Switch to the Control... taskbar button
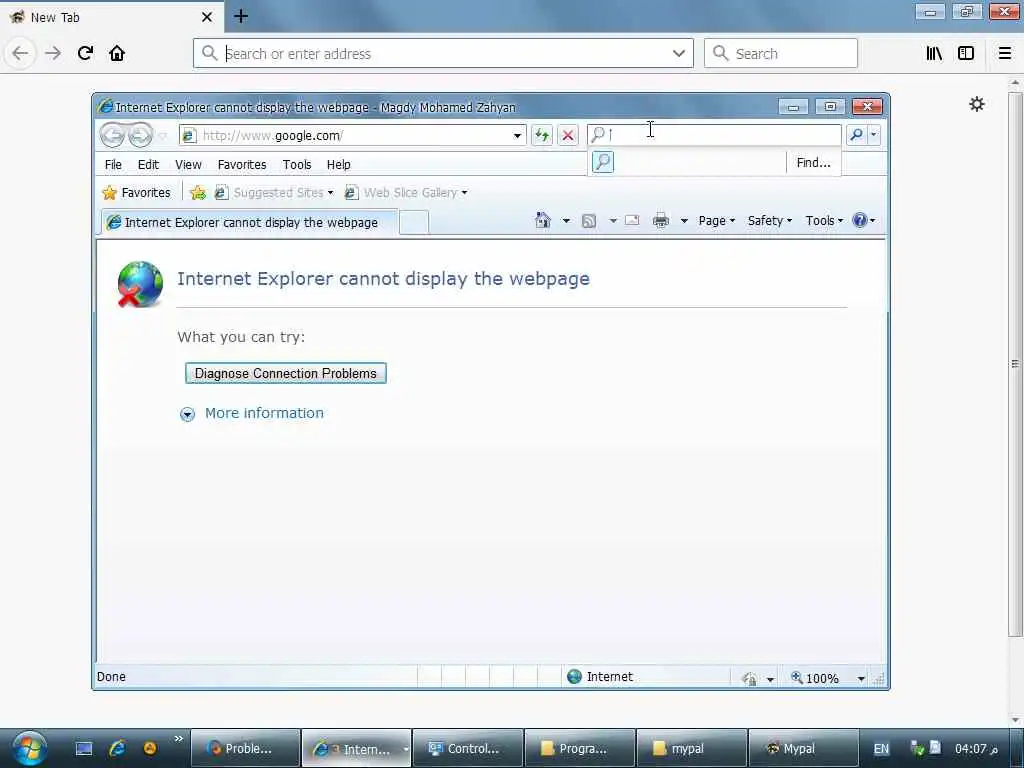1024x768 pixels. [x=468, y=748]
